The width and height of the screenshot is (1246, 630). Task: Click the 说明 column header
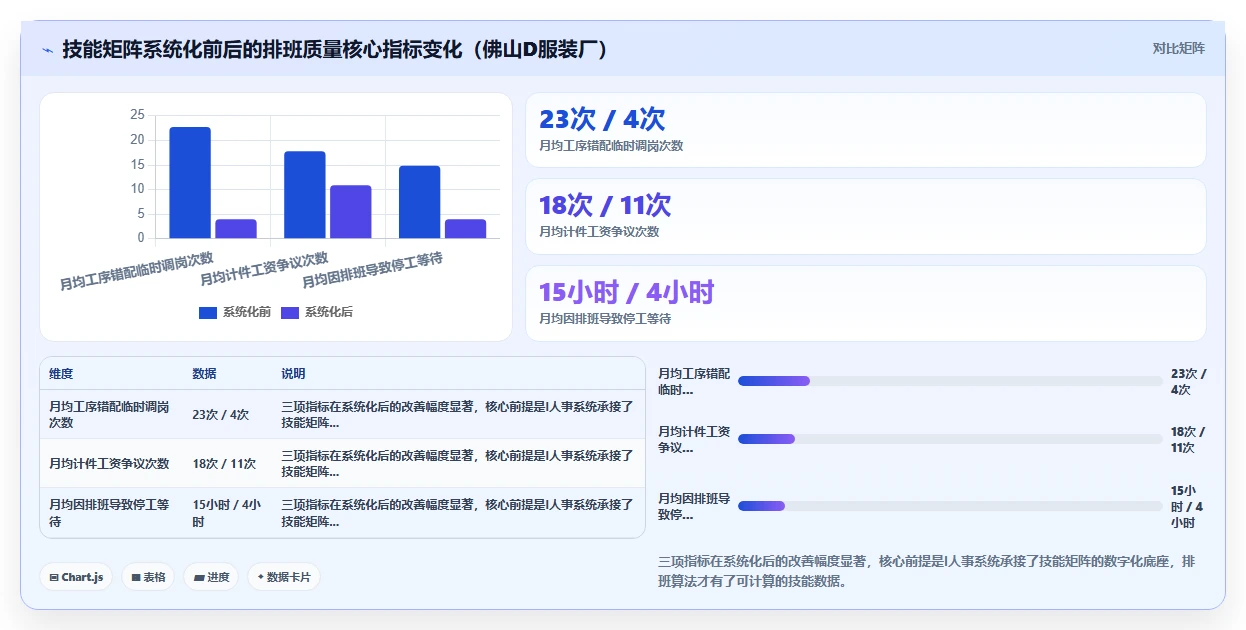coord(293,374)
